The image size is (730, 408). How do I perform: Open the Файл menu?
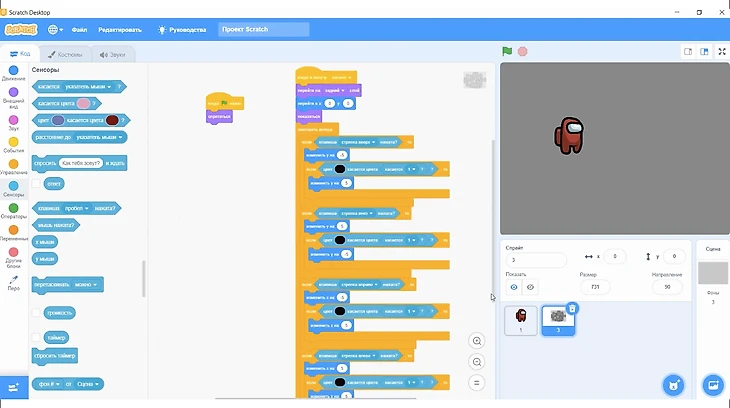click(79, 29)
